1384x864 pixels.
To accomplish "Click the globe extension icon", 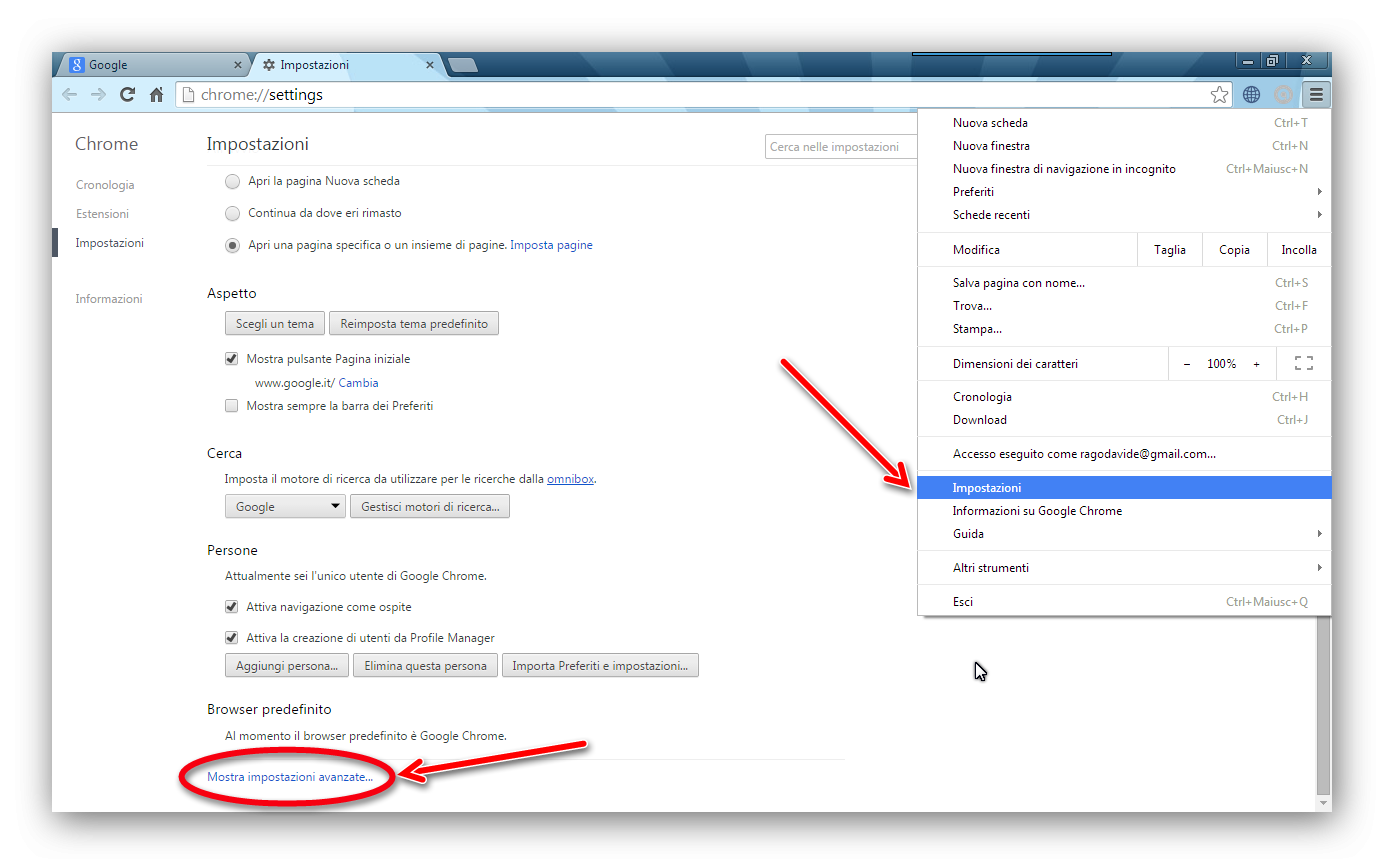I will 1251,95.
